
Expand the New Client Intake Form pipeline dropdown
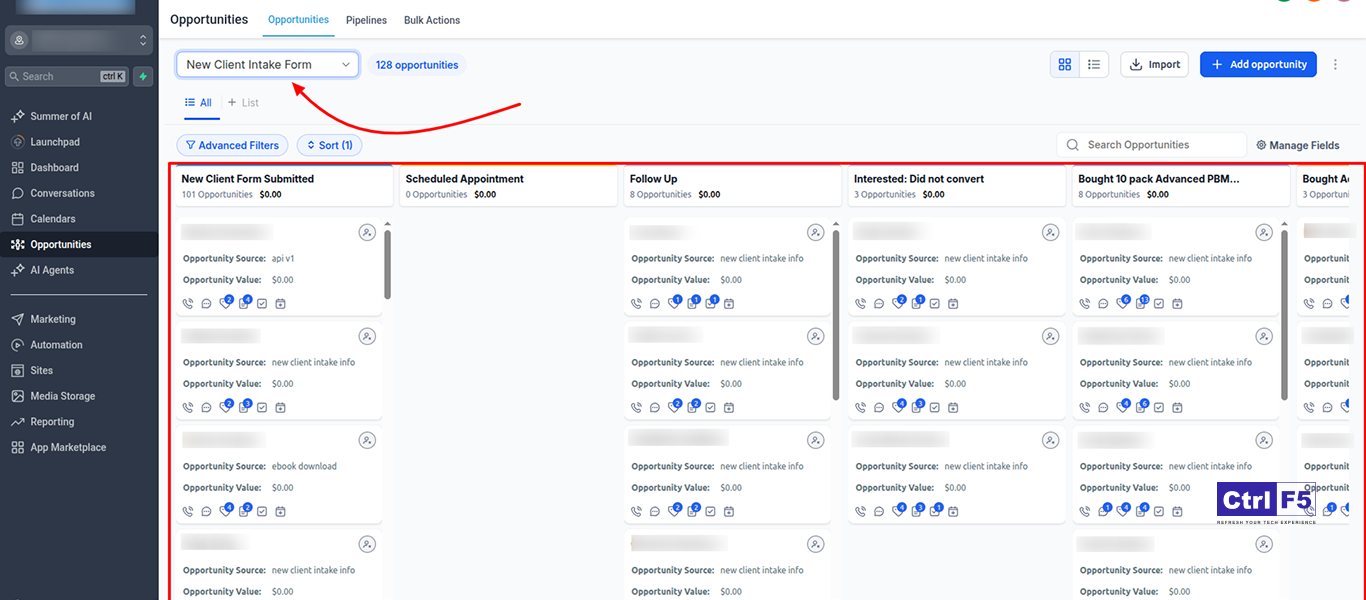coord(267,64)
